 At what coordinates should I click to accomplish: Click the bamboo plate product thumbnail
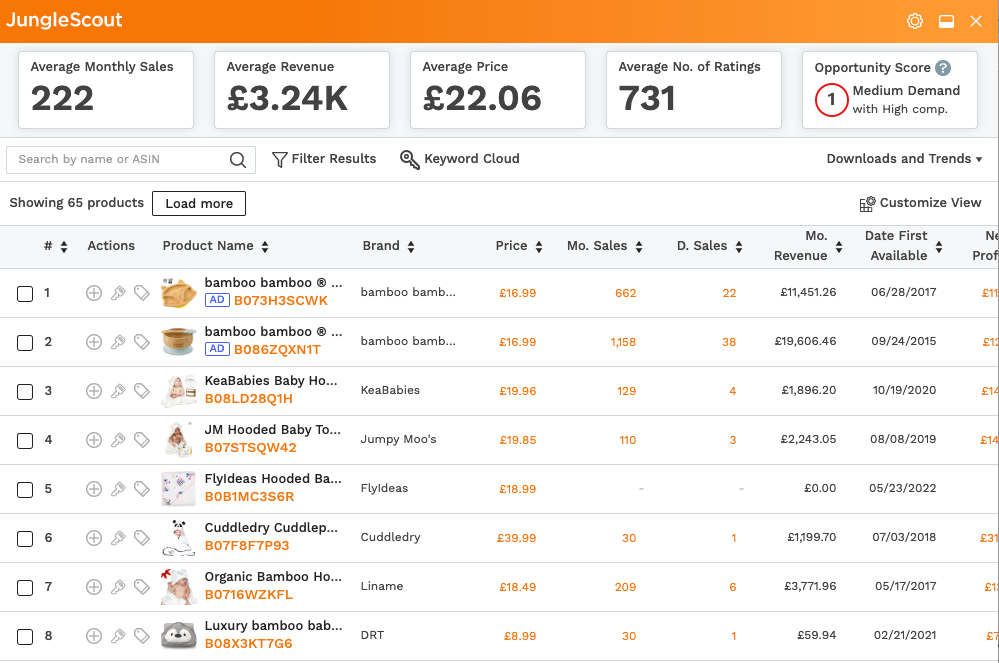(x=179, y=293)
